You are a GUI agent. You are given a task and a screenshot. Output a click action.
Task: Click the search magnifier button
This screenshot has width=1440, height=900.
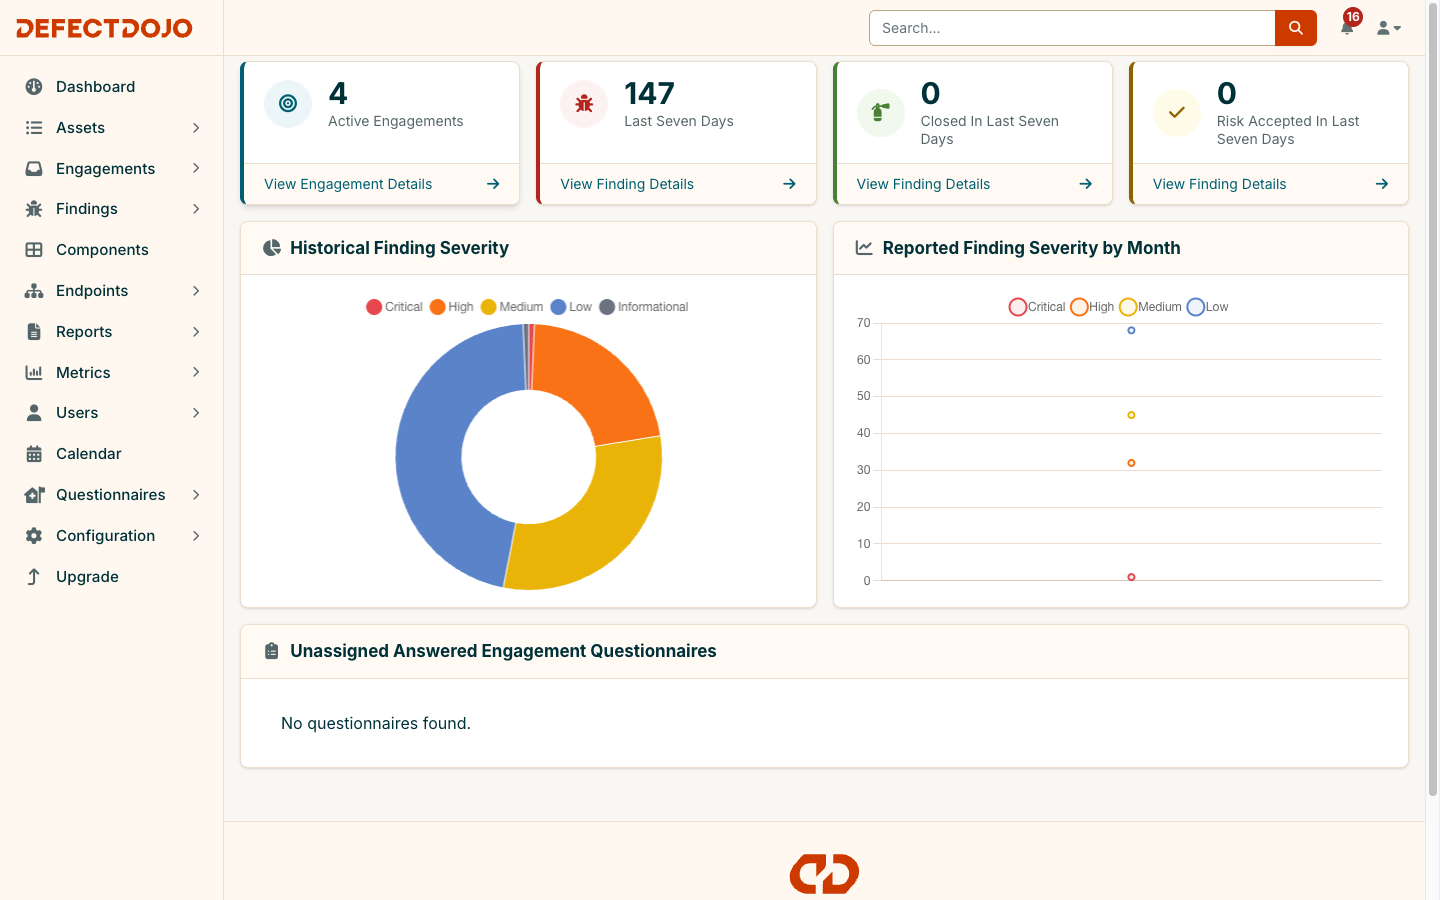[x=1295, y=28]
